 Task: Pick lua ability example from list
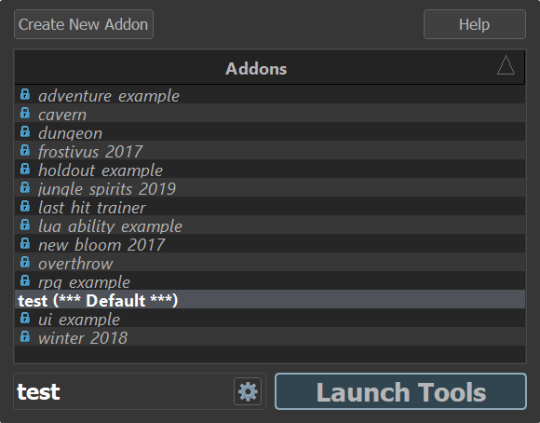pyautogui.click(x=270, y=225)
